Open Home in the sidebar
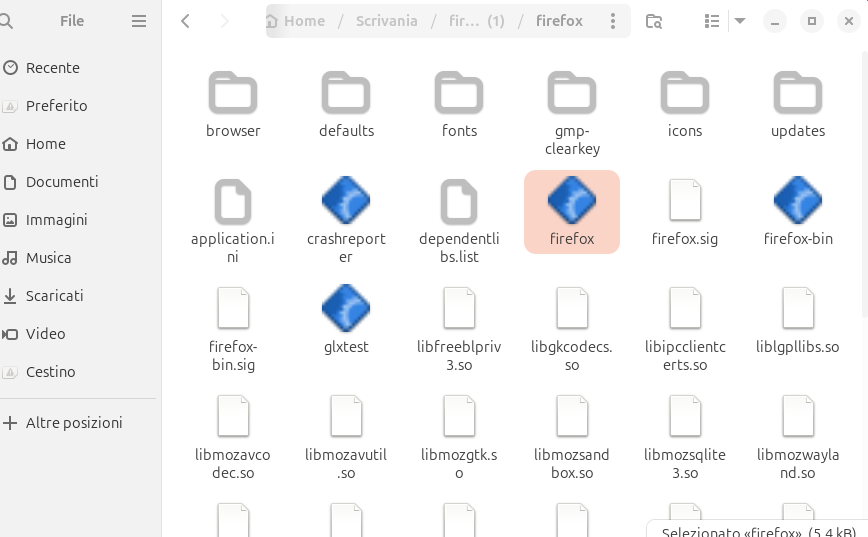 pos(78,144)
